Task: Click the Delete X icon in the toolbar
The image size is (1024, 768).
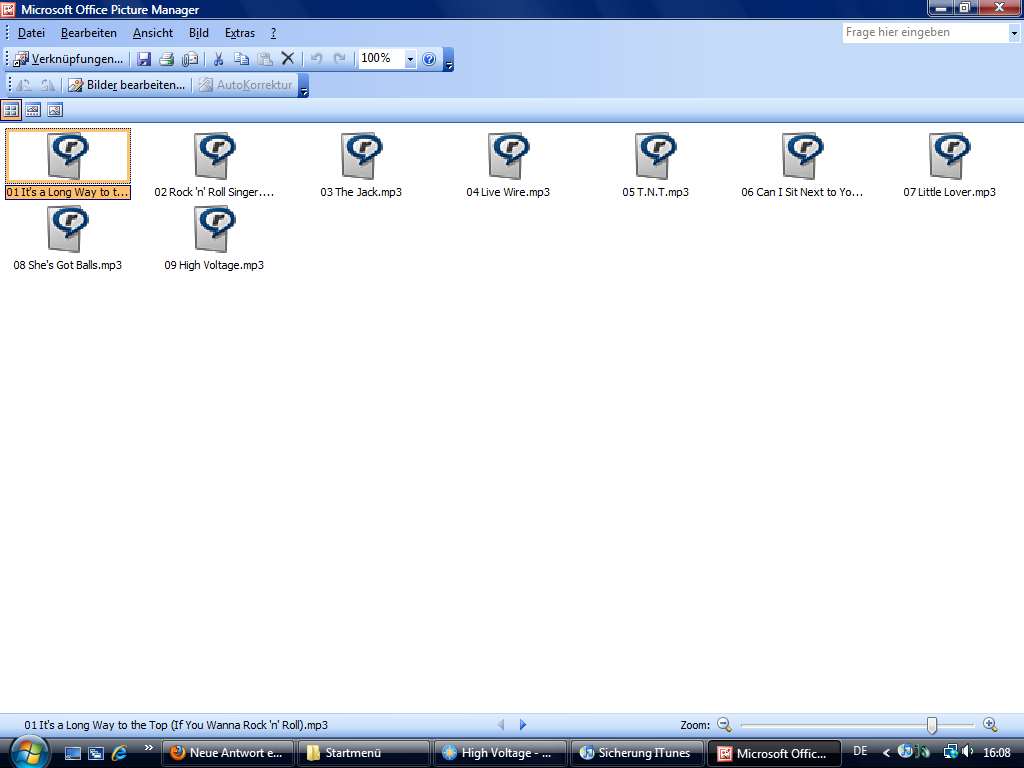Action: pyautogui.click(x=287, y=59)
